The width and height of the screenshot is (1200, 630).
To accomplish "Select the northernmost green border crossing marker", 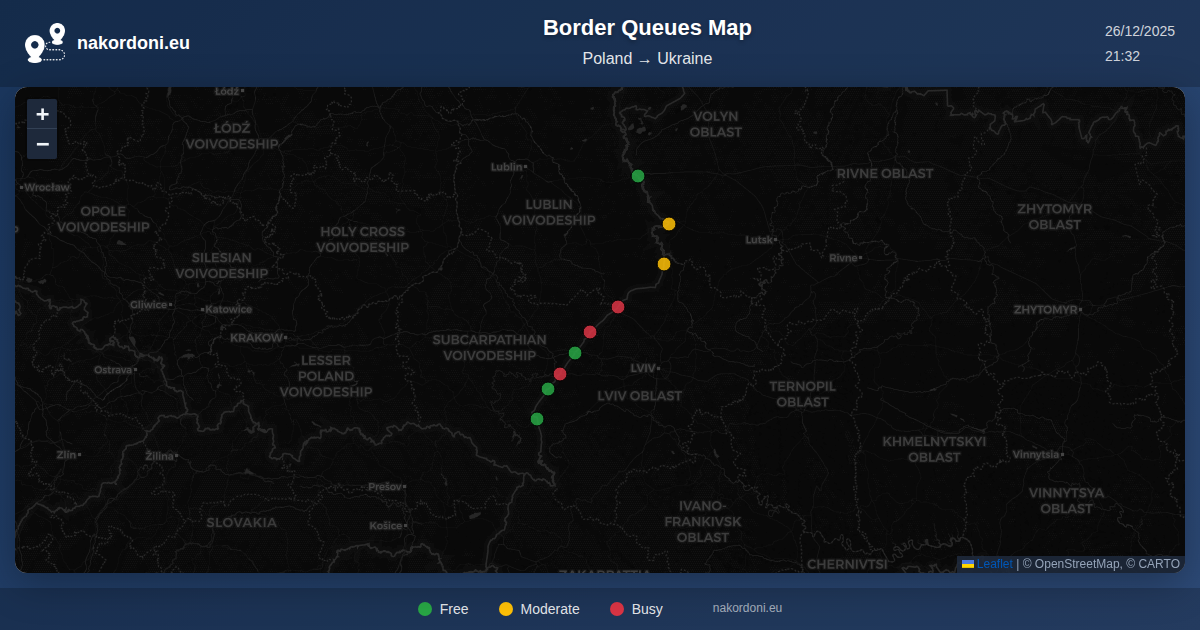I will pos(638,176).
